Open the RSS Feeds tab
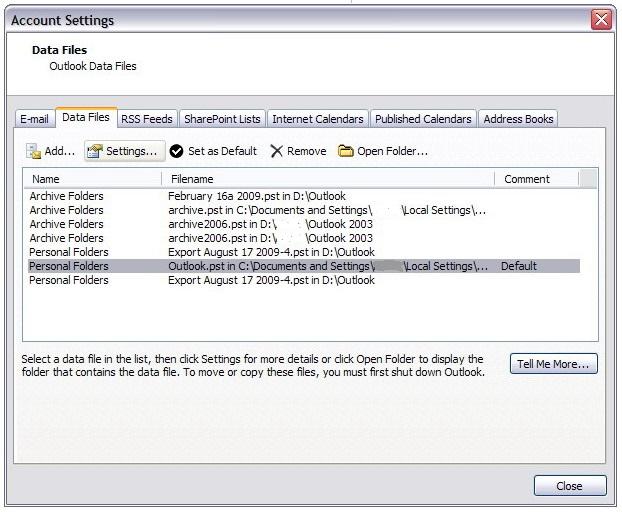Screen dimensions: 622x512 tap(146, 119)
